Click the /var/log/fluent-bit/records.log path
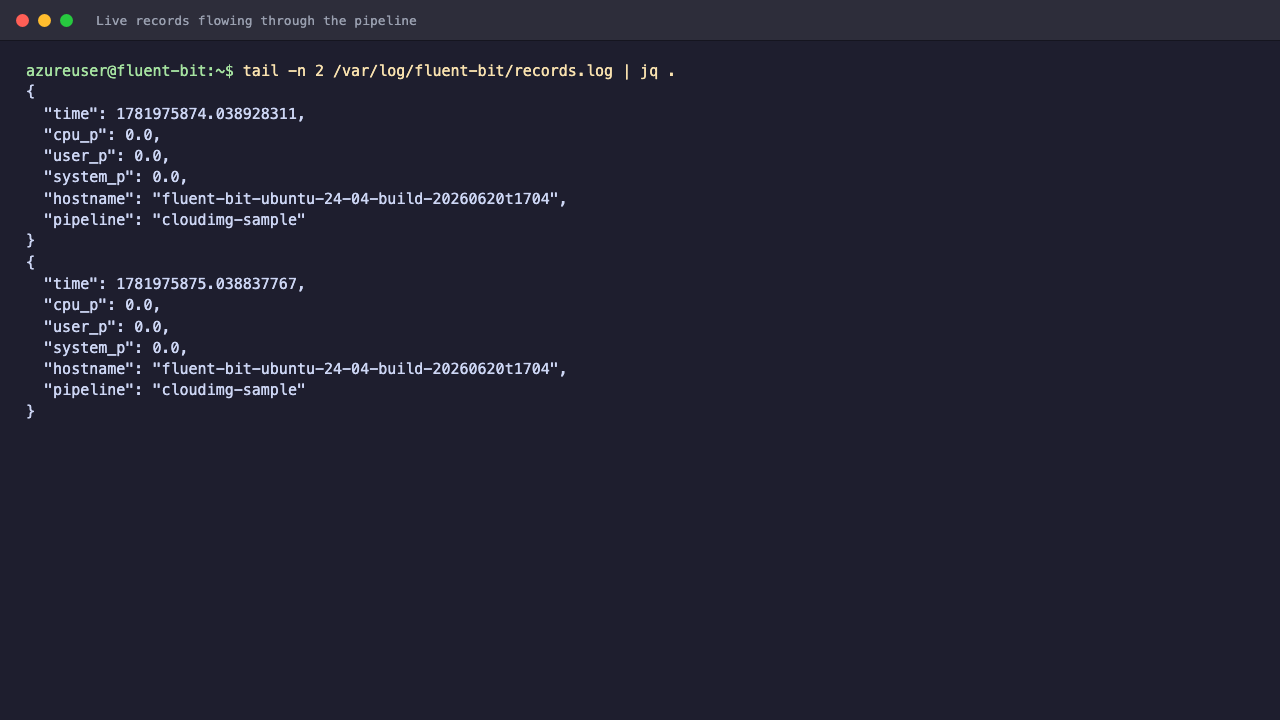1280x720 pixels. (x=473, y=71)
